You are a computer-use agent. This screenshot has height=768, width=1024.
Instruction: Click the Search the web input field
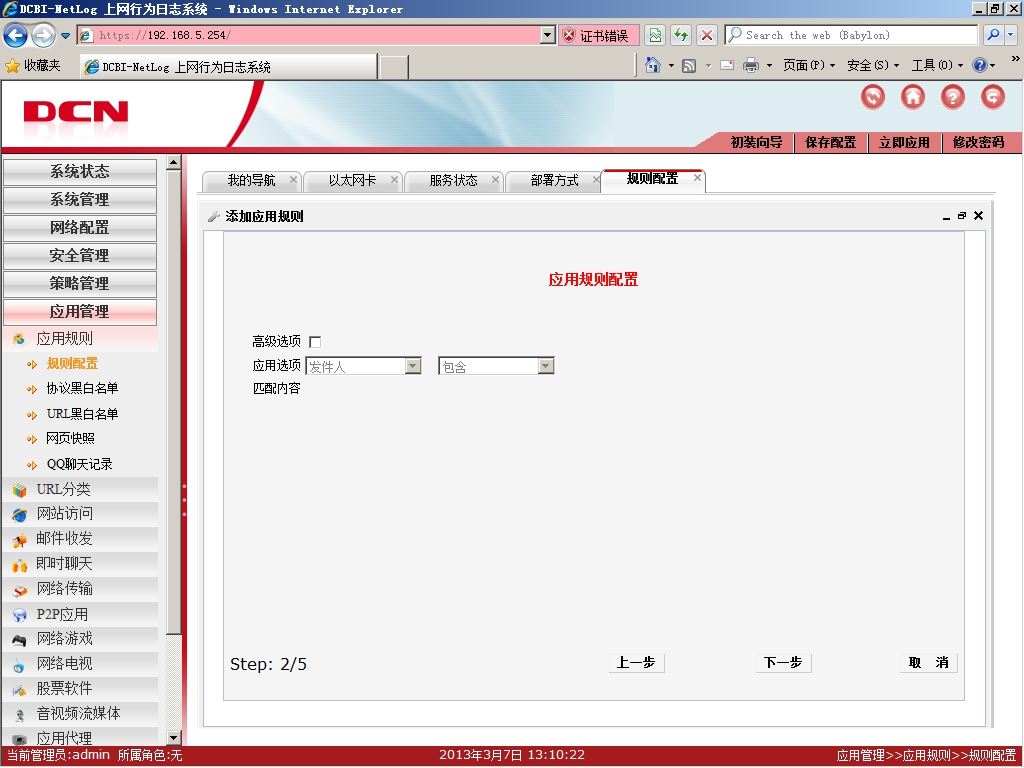(x=852, y=35)
